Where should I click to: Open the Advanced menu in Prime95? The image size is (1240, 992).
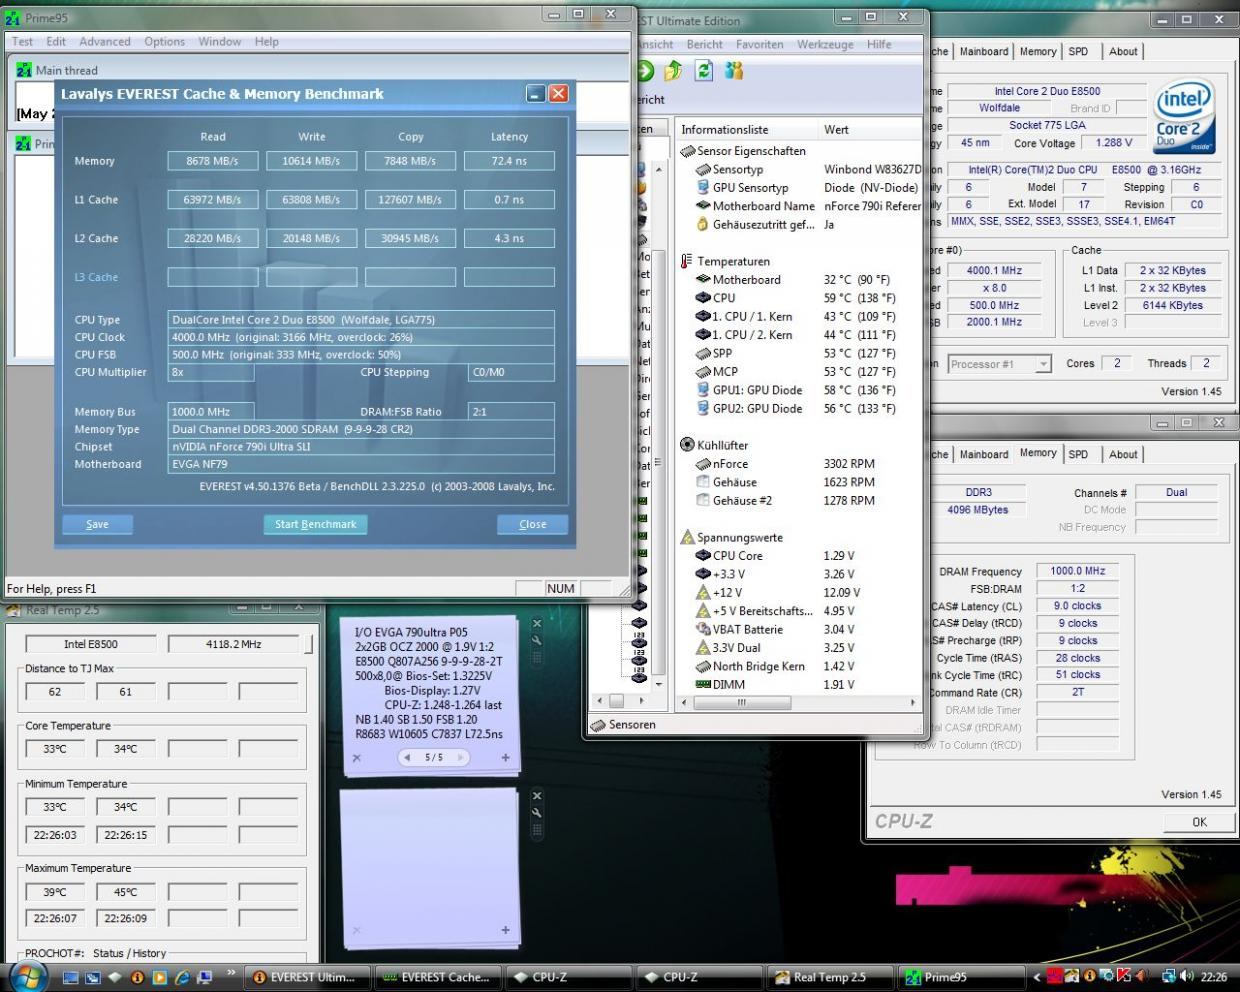tap(105, 42)
